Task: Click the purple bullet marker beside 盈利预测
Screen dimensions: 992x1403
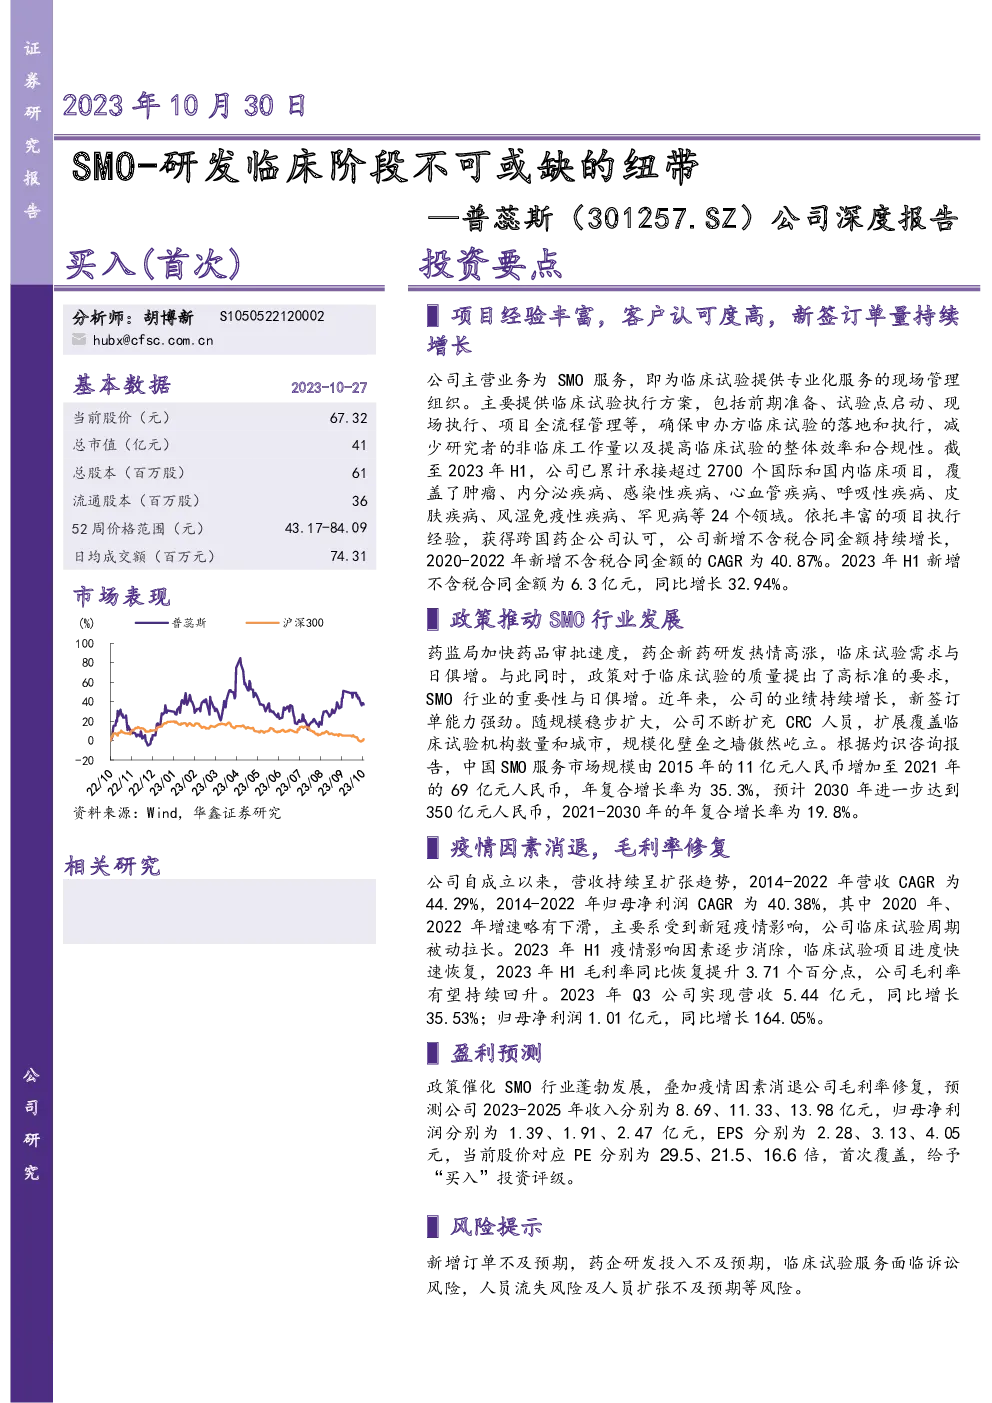Action: tap(433, 1053)
